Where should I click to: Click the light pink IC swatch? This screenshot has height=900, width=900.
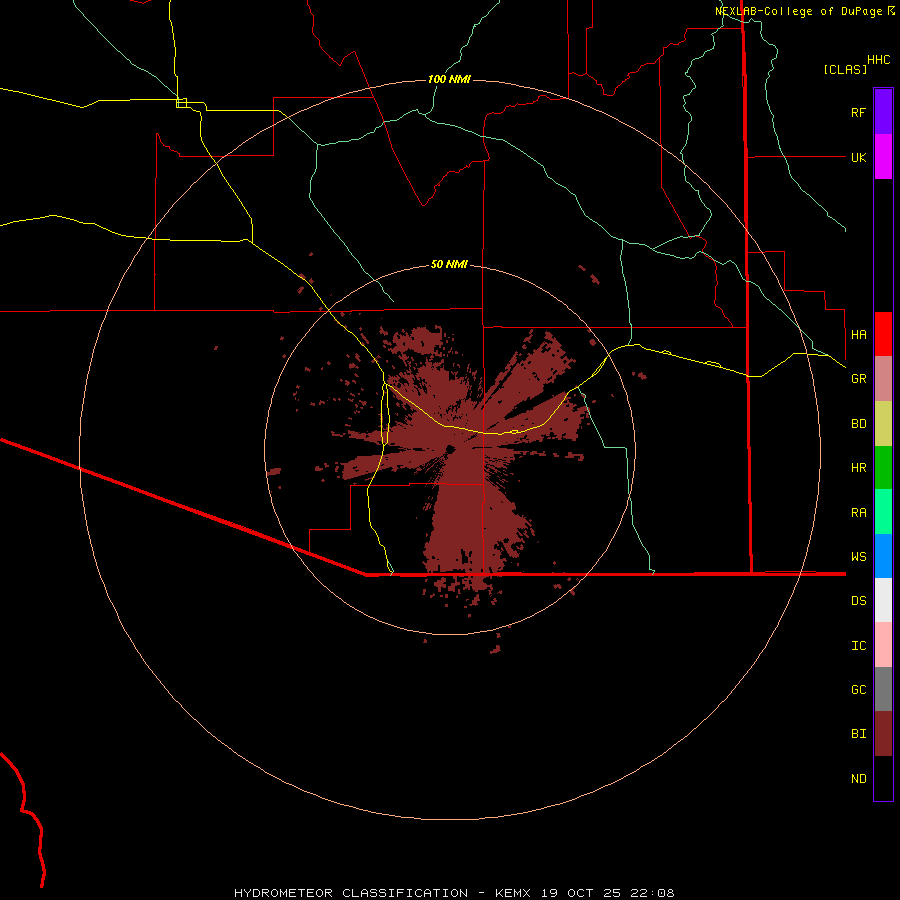(883, 645)
